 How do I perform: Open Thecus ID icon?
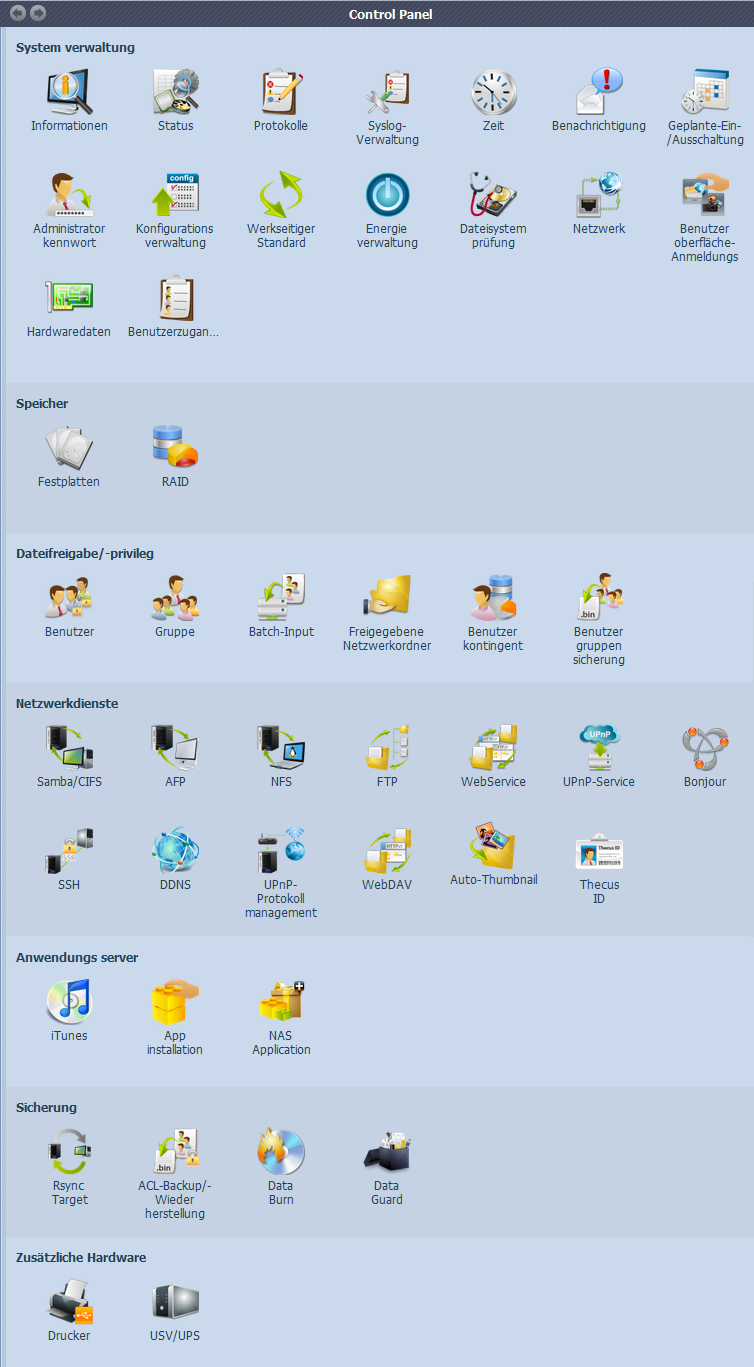pyautogui.click(x=599, y=852)
